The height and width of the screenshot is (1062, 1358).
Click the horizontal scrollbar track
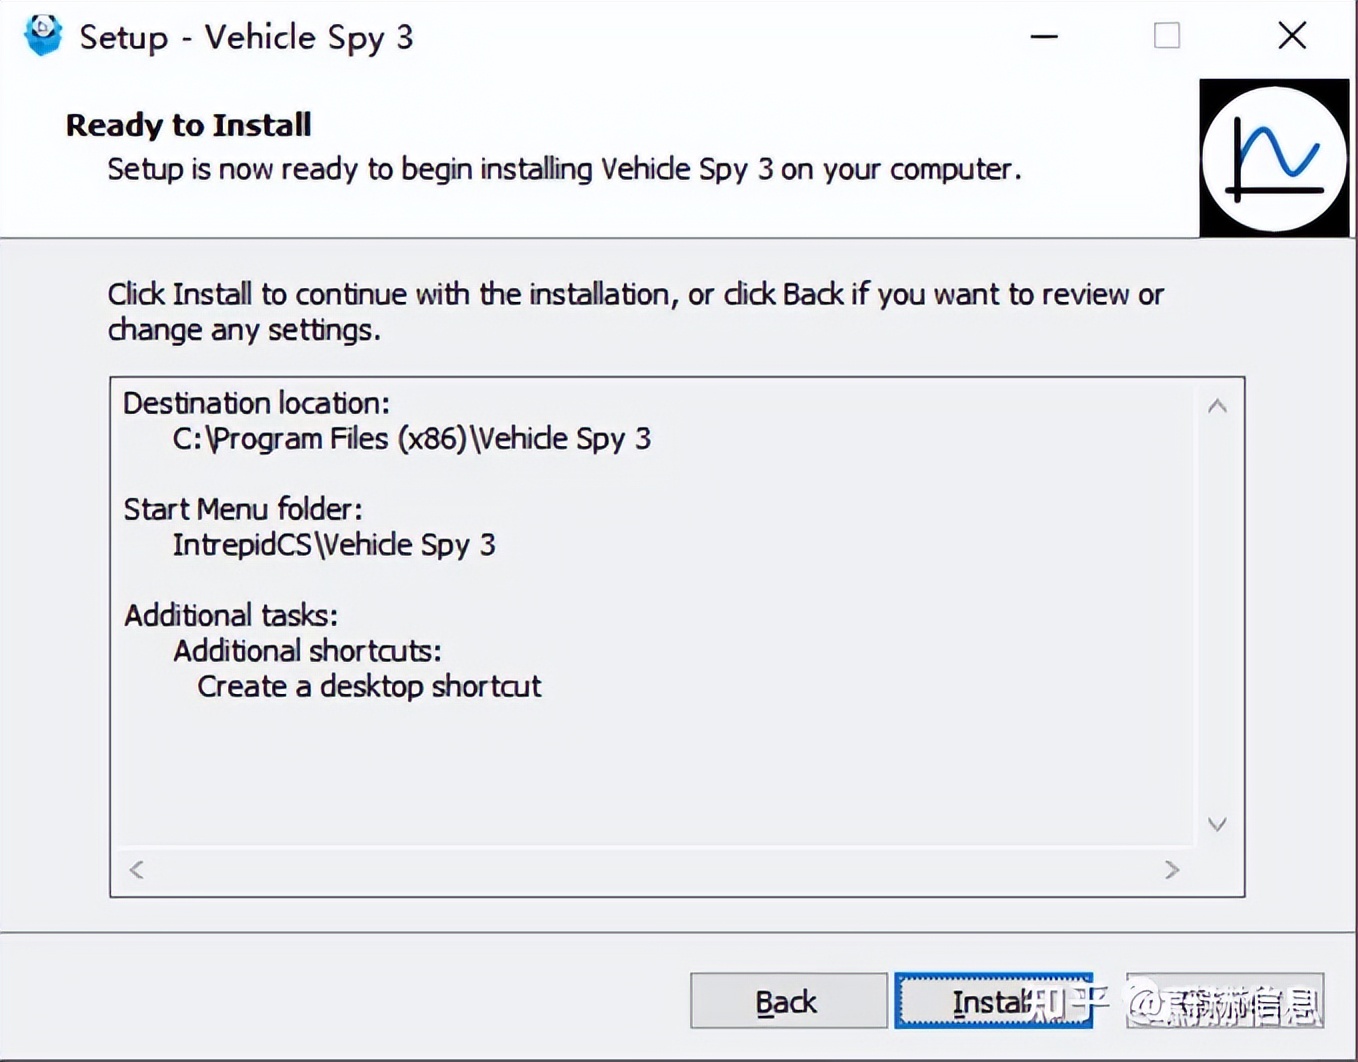(x=650, y=869)
